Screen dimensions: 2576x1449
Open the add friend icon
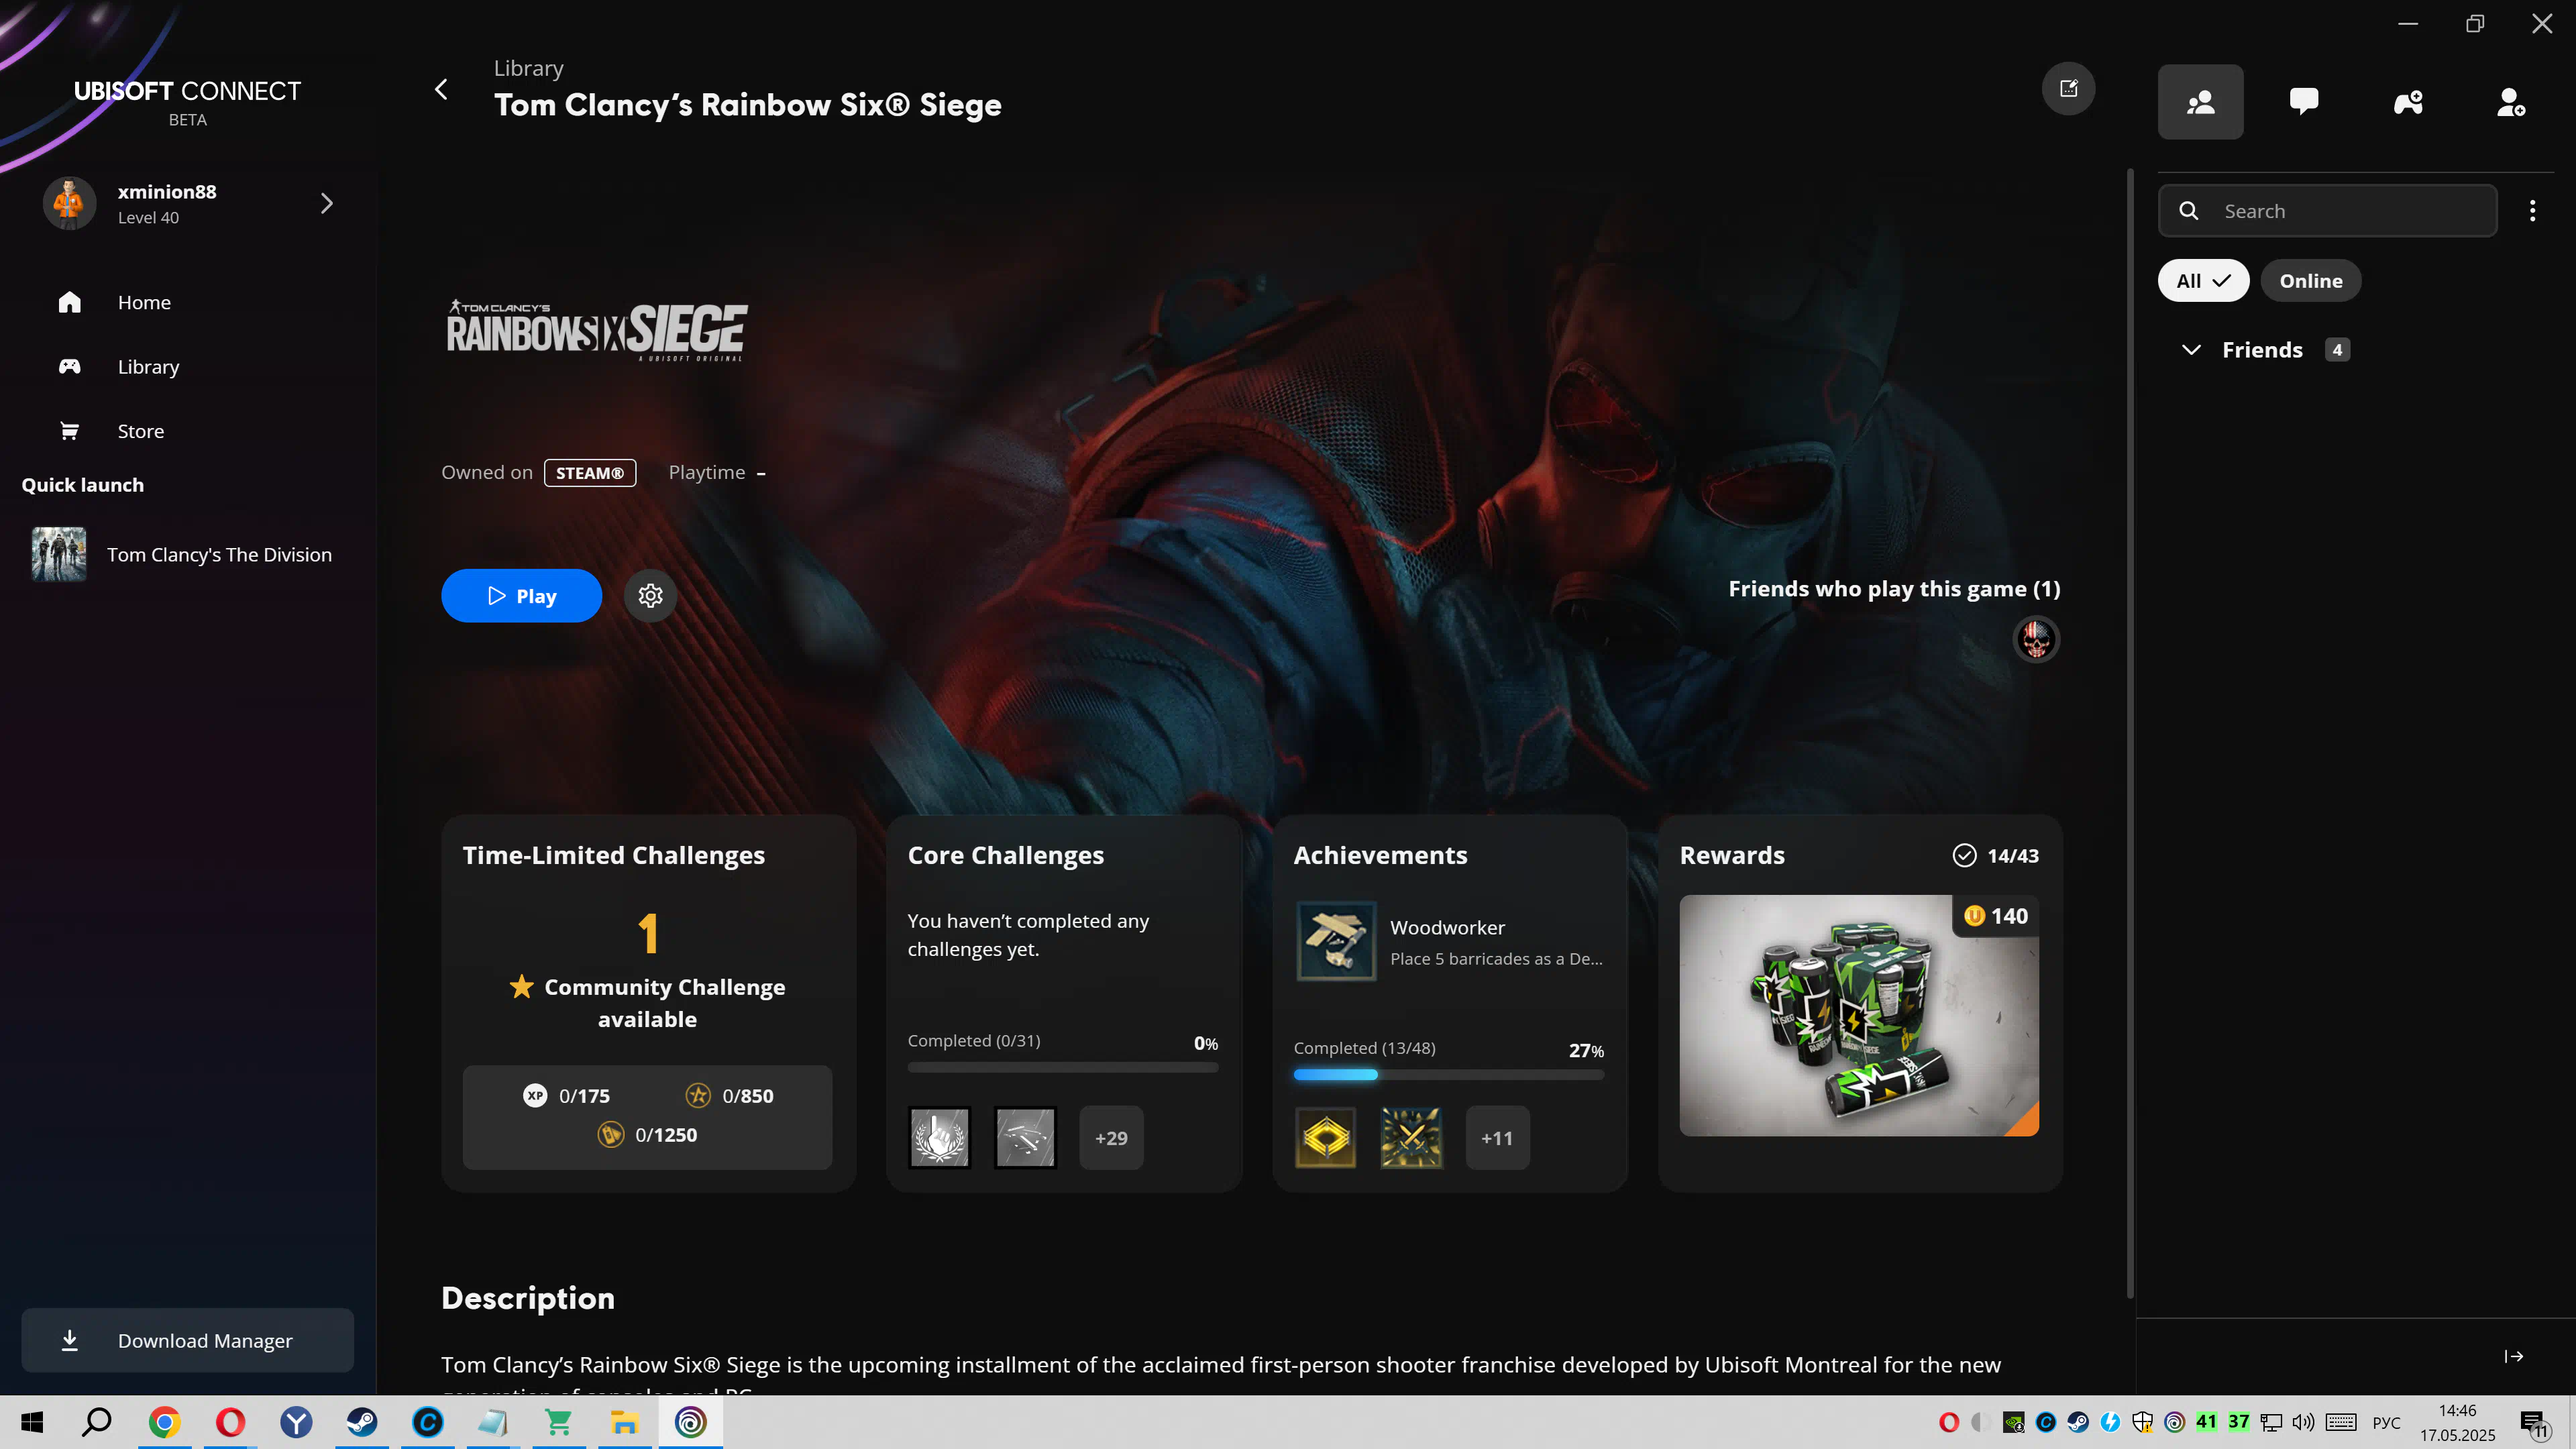pos(2511,102)
